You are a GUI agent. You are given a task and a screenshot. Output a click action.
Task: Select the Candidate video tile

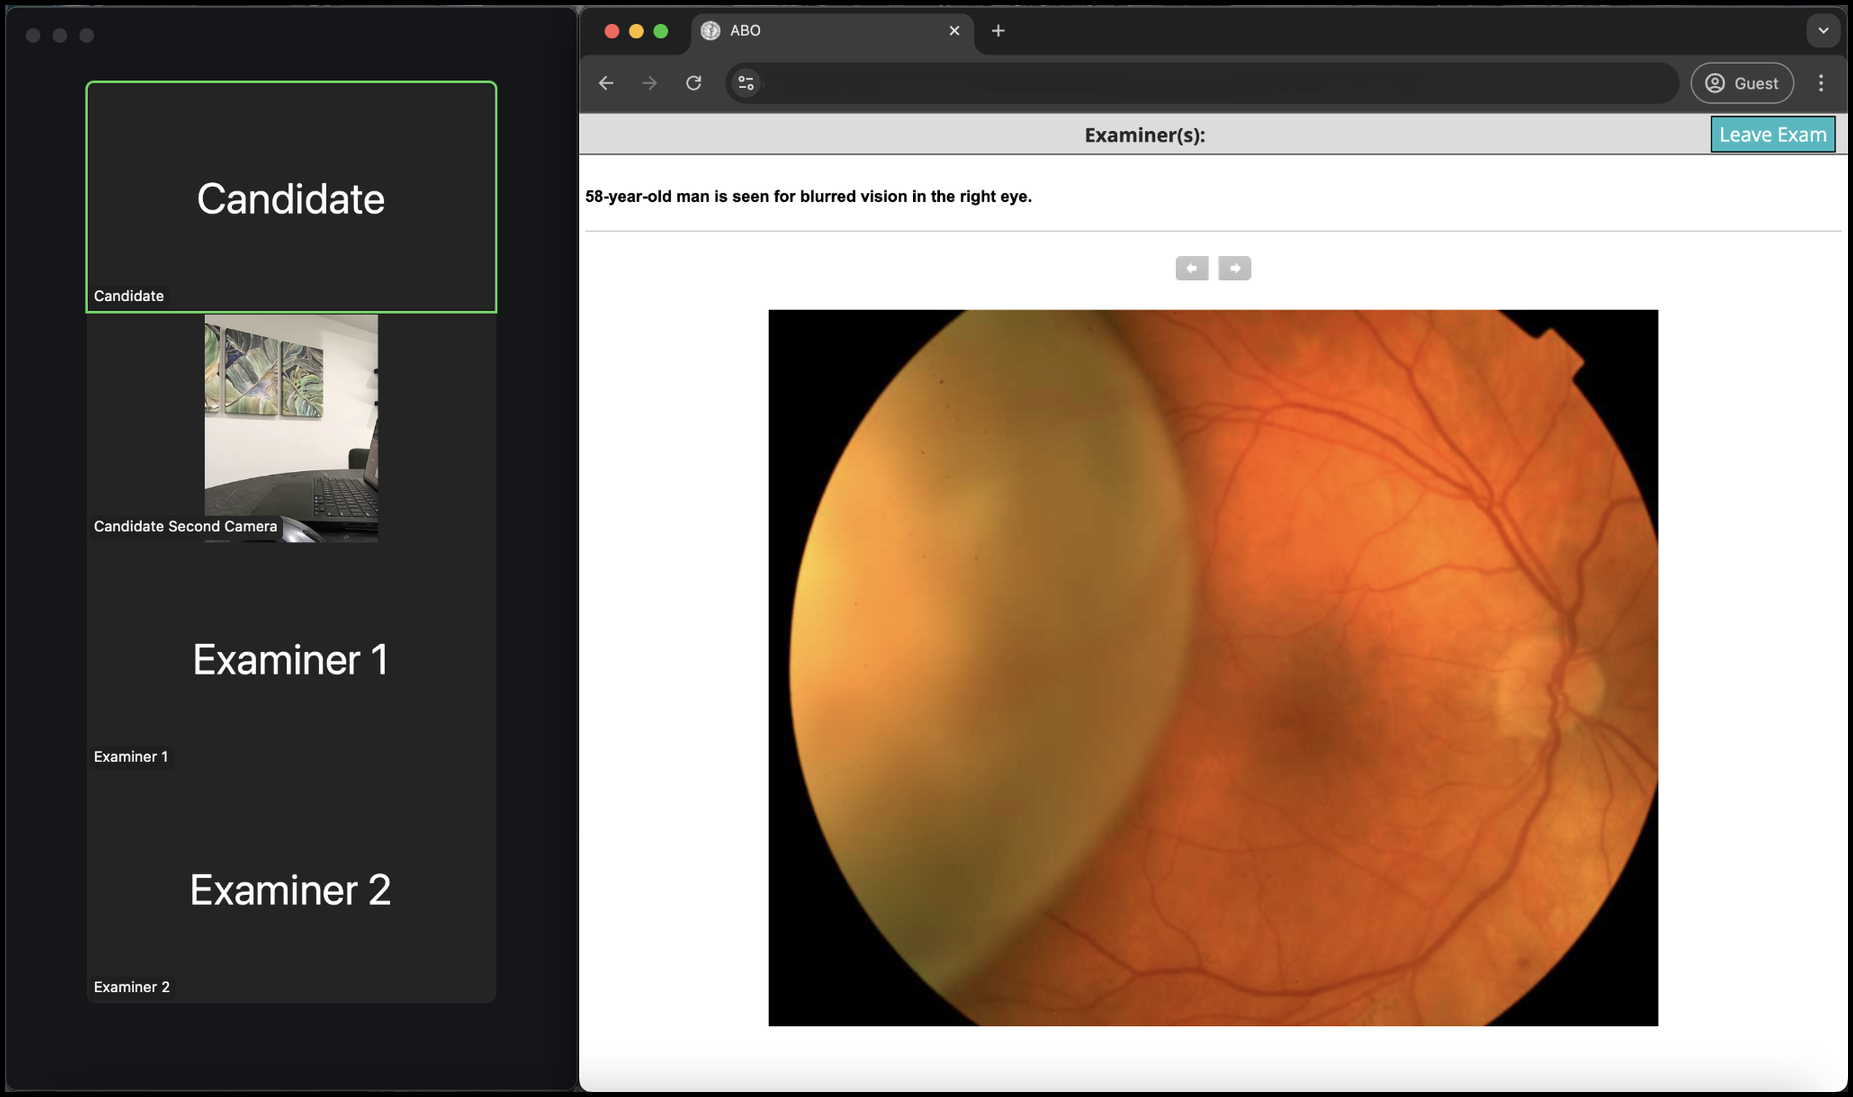click(291, 197)
